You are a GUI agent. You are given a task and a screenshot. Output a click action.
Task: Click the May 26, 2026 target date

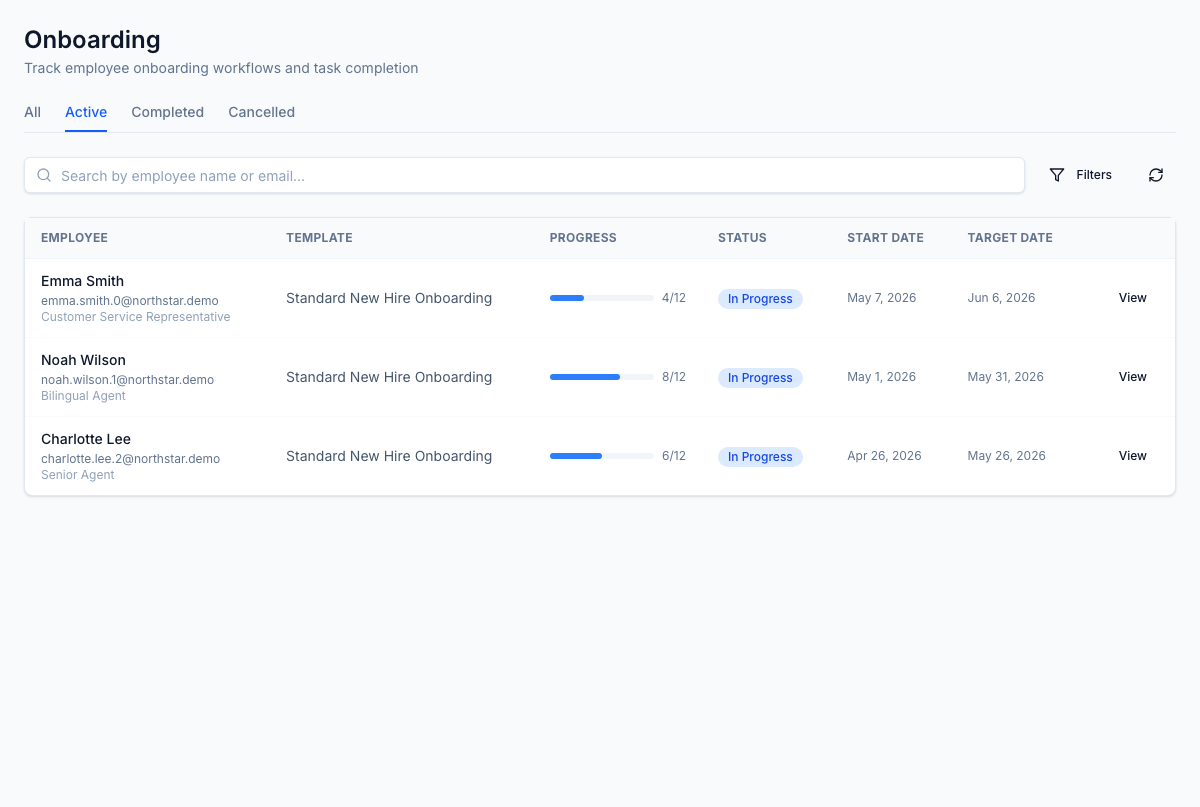tap(1006, 456)
